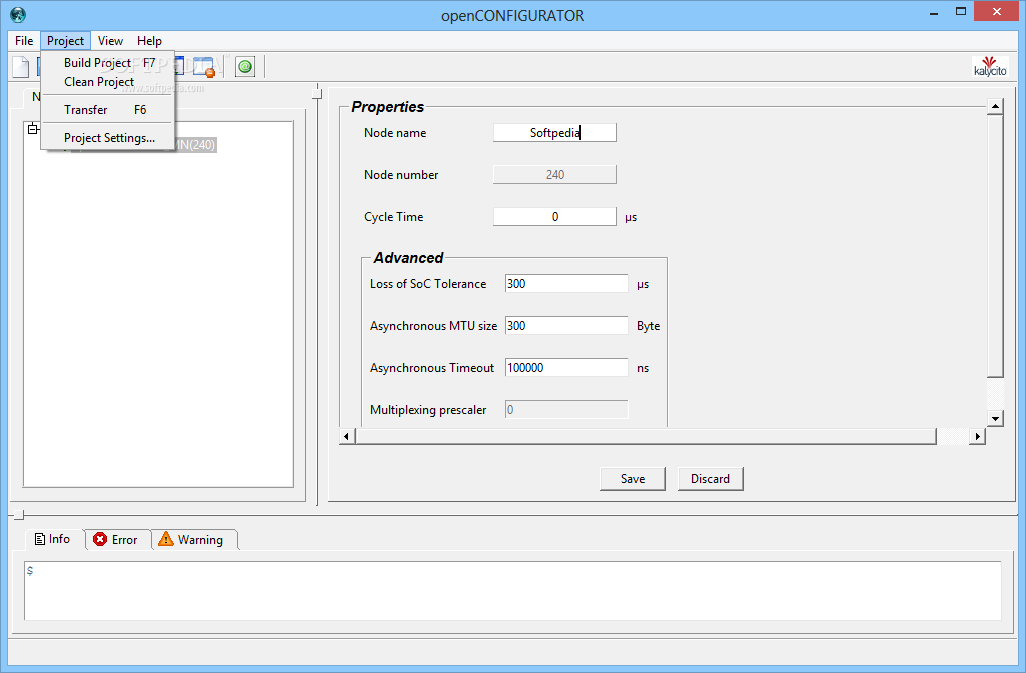The height and width of the screenshot is (673, 1026).
Task: Switch to the Error tab
Action: tap(117, 540)
